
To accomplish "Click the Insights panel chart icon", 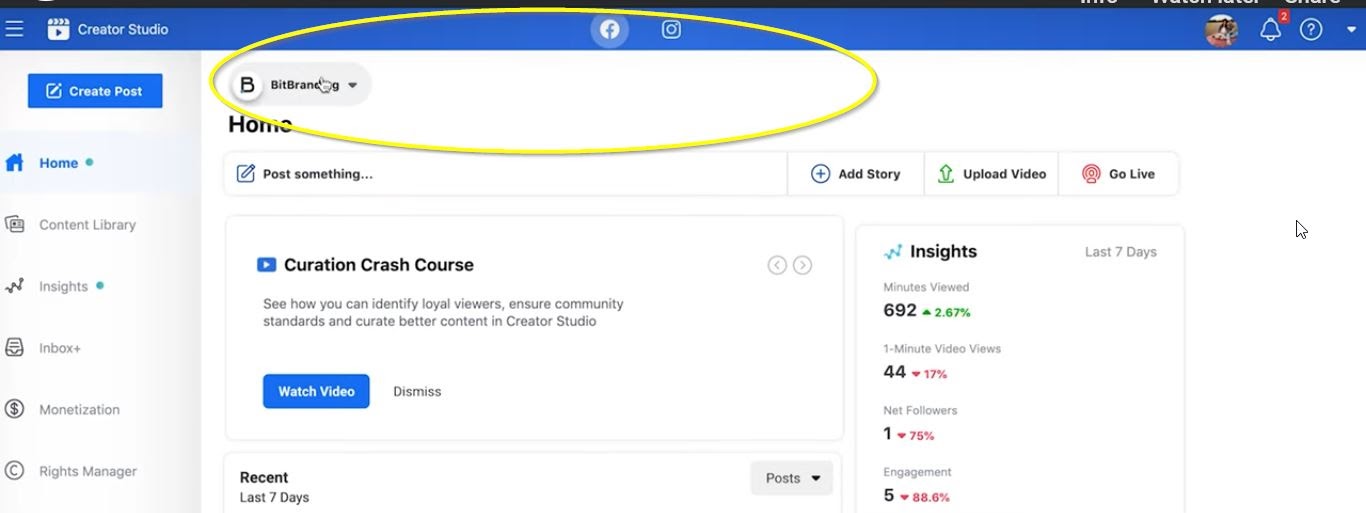I will 893,252.
